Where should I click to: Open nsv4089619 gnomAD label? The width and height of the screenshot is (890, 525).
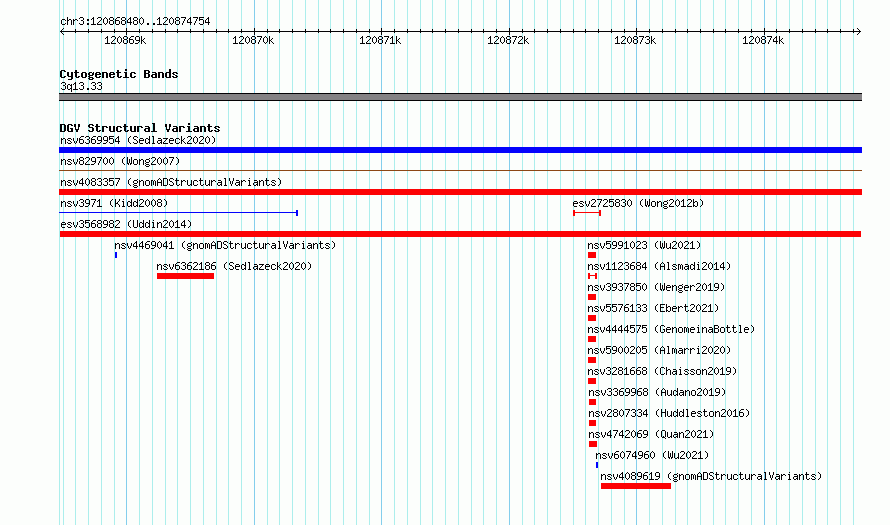[x=711, y=476]
